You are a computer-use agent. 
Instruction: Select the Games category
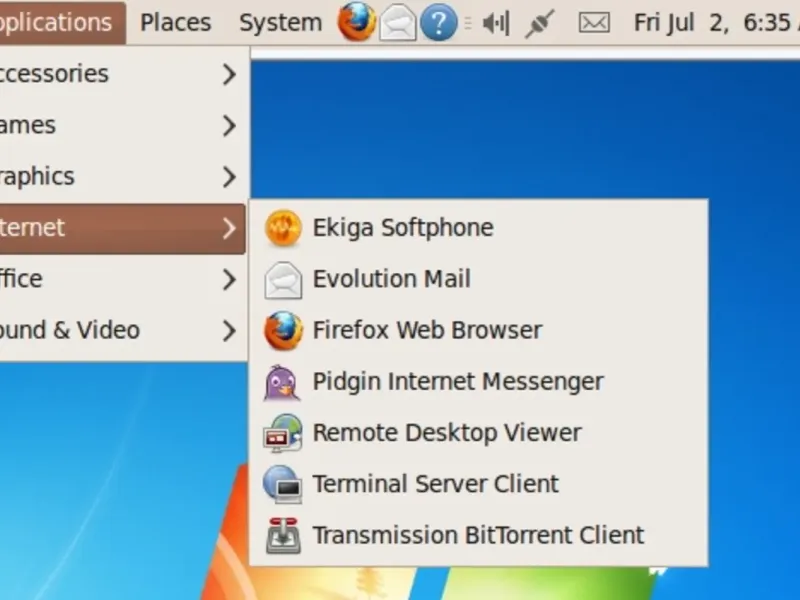tap(122, 126)
